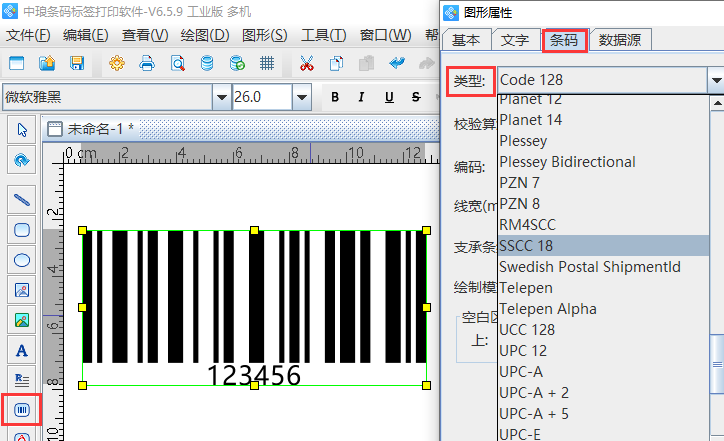The image size is (724, 441).
Task: Open the 编辑(E) menu
Action: click(86, 35)
